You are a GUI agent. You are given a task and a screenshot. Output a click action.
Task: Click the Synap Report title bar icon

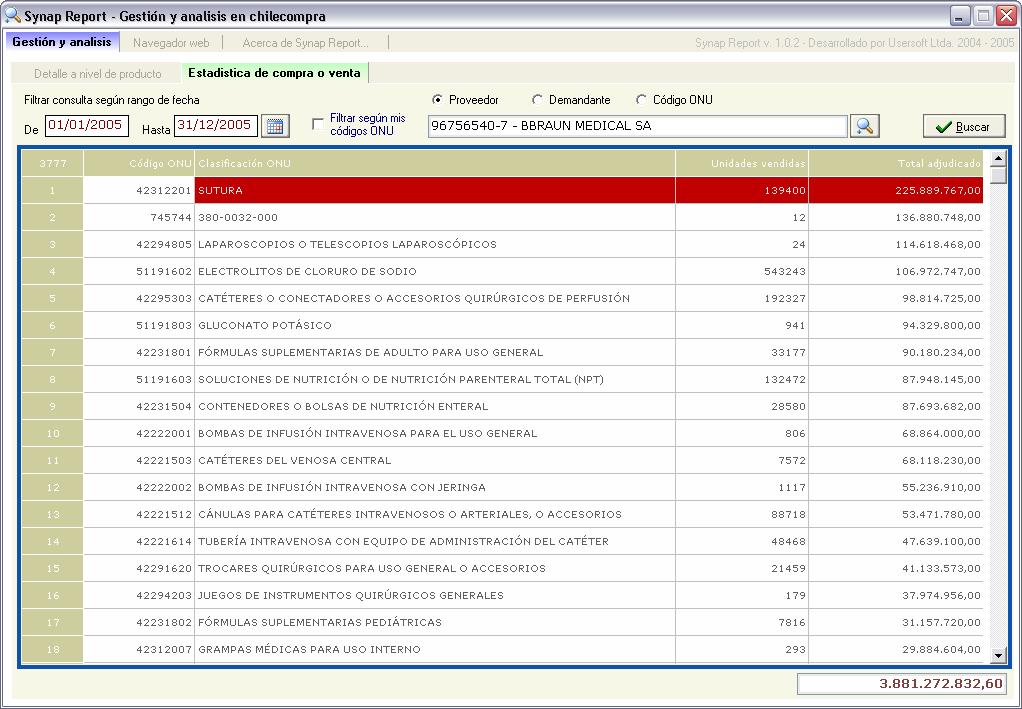click(x=12, y=15)
